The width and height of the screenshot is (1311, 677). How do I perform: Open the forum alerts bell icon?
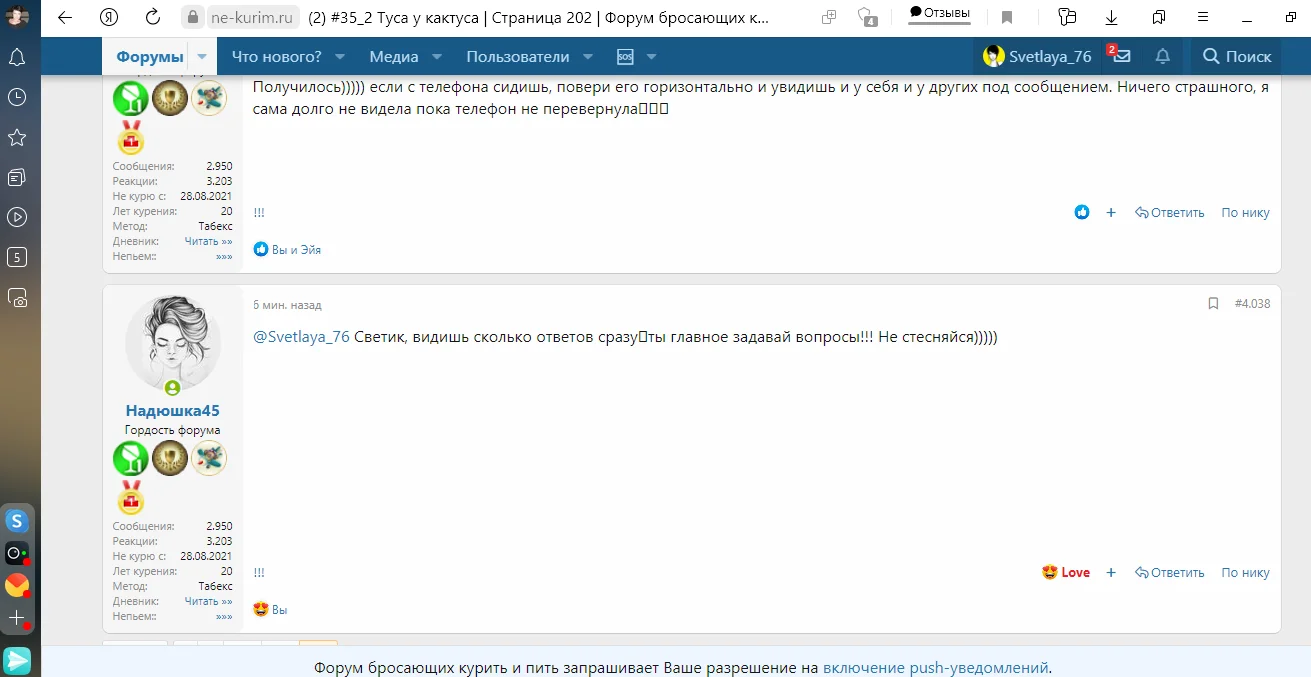pos(1162,57)
